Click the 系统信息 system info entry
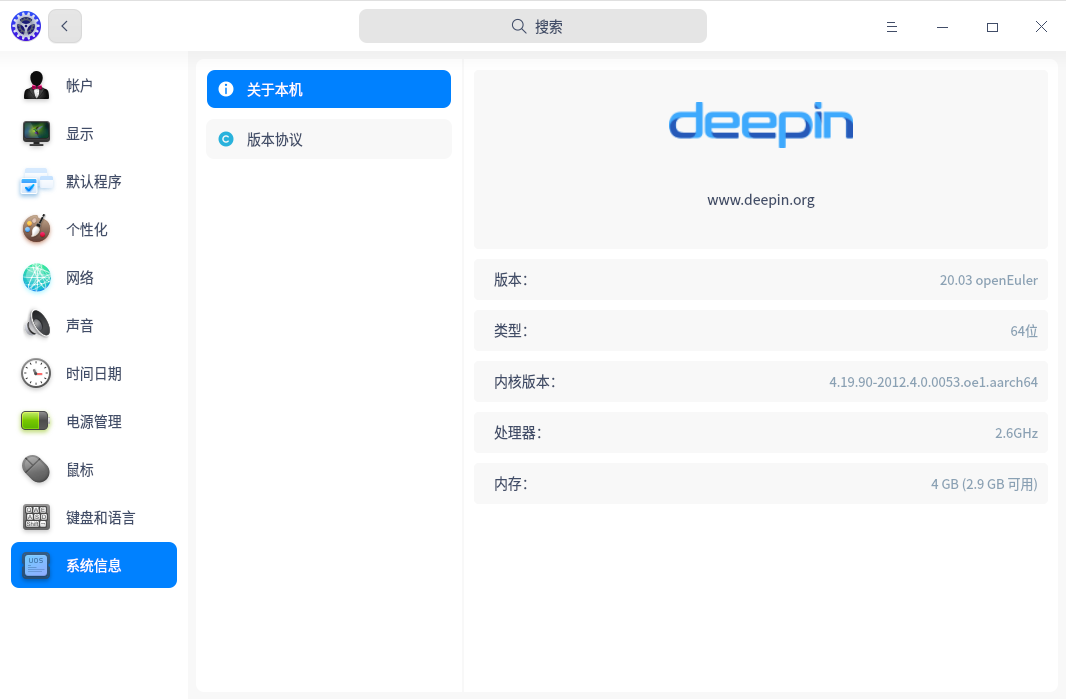1066x699 pixels. (x=94, y=566)
